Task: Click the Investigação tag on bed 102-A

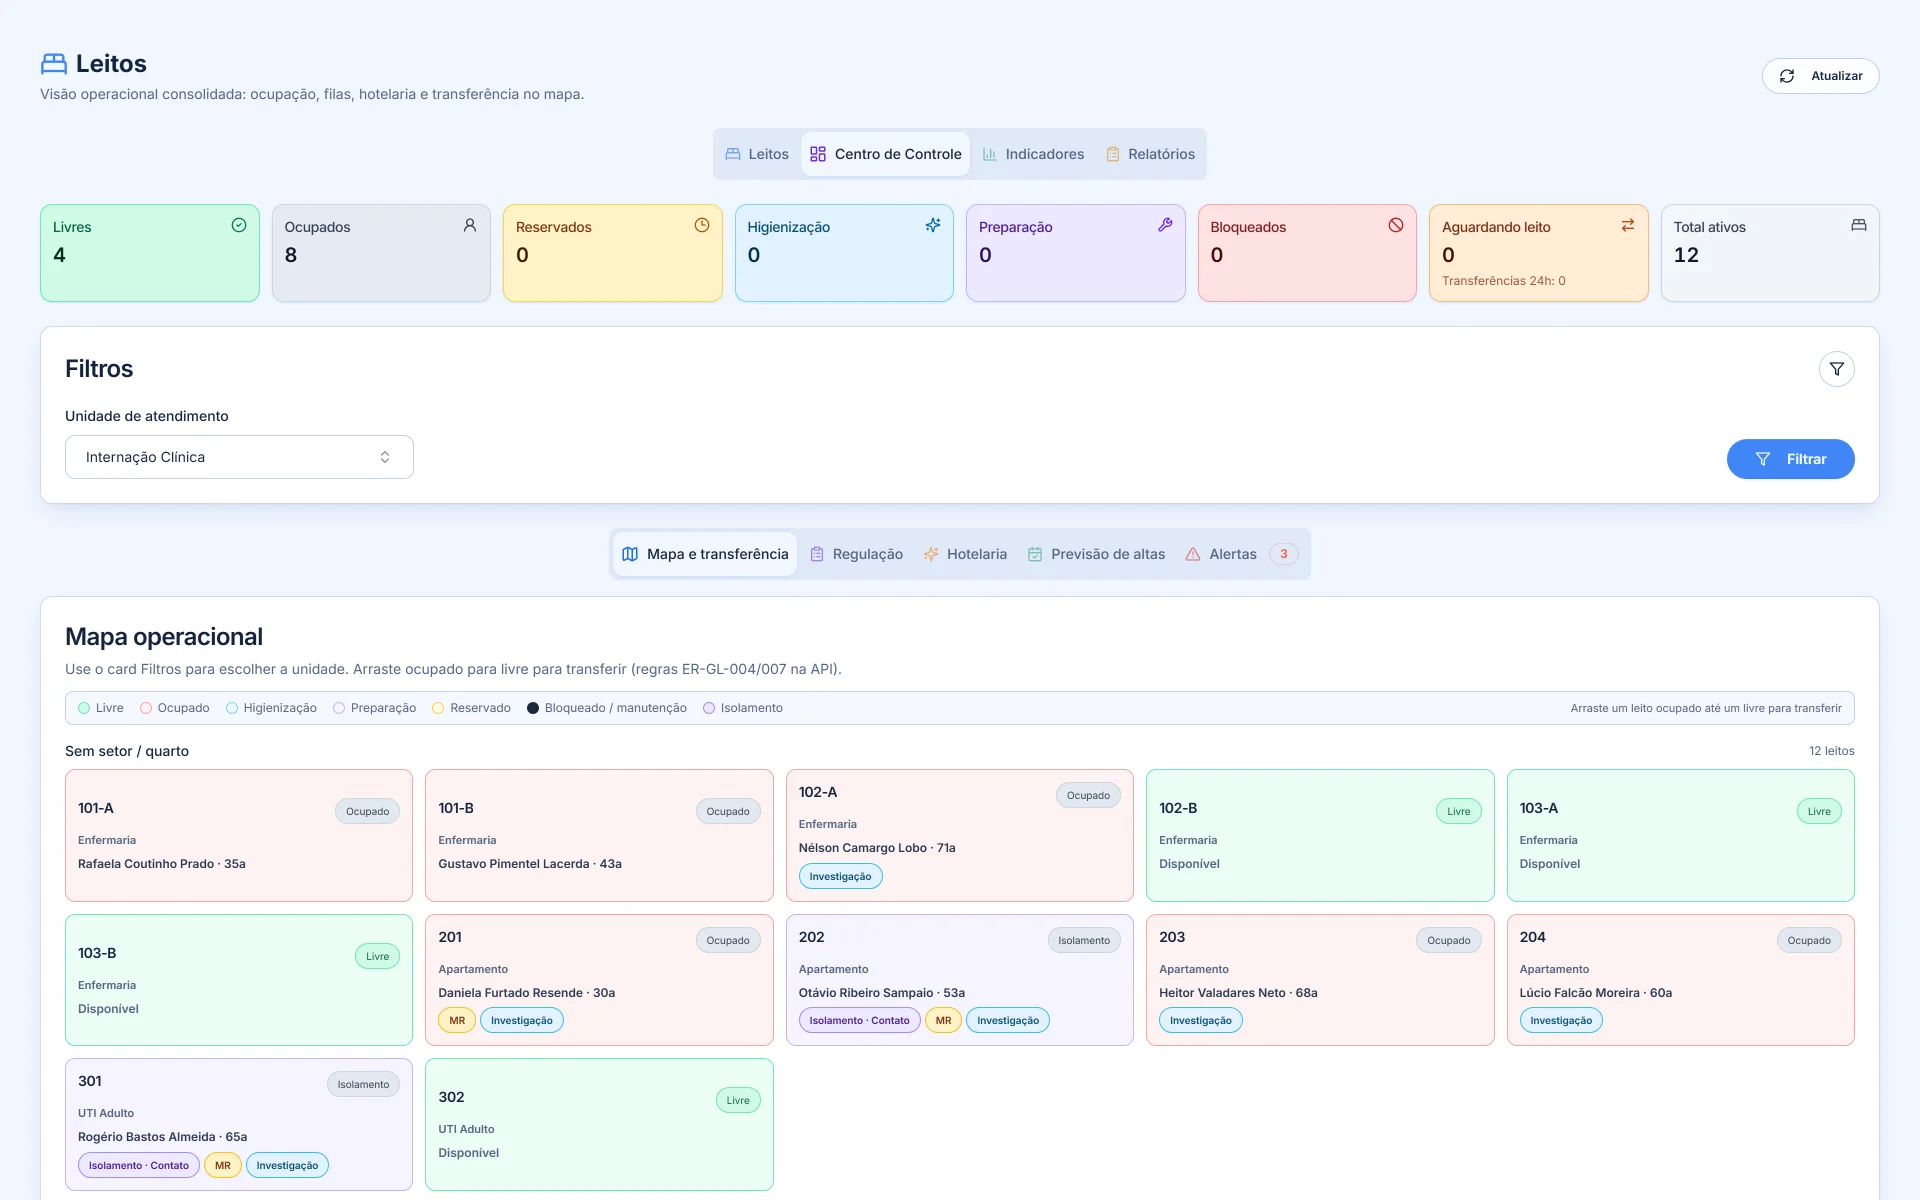Action: click(x=840, y=876)
